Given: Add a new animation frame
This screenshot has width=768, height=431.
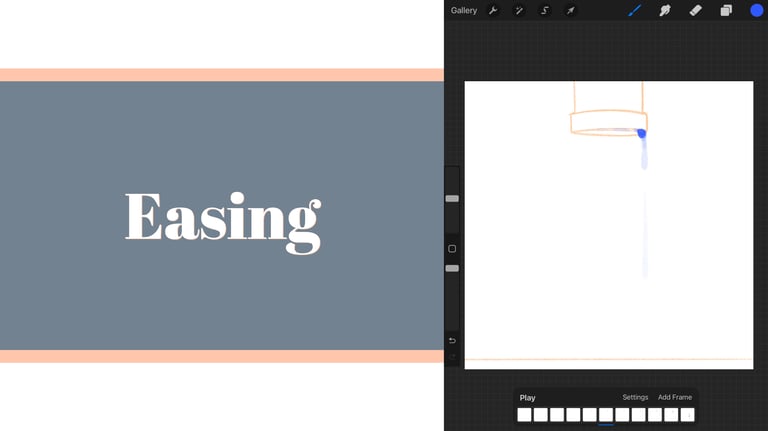Looking at the screenshot, I should [675, 397].
